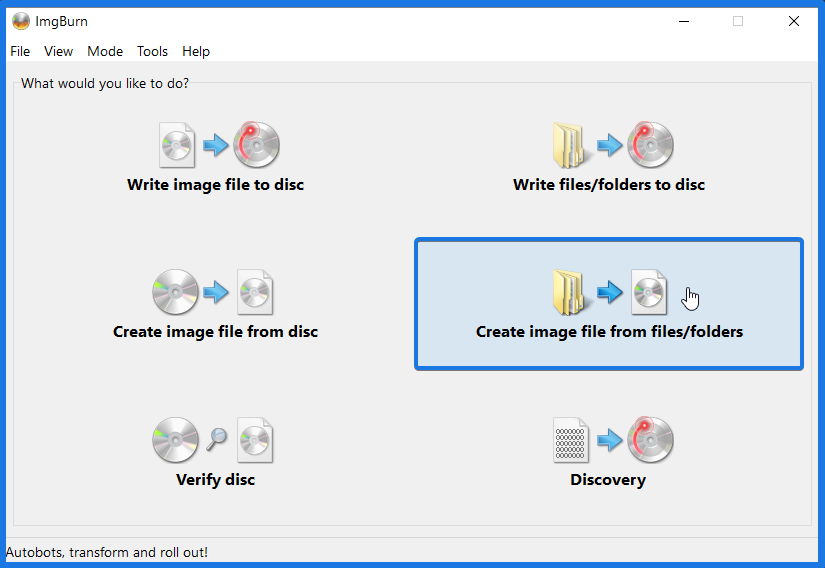Choose Write image file to disc mode
Image resolution: width=825 pixels, height=568 pixels.
click(216, 157)
